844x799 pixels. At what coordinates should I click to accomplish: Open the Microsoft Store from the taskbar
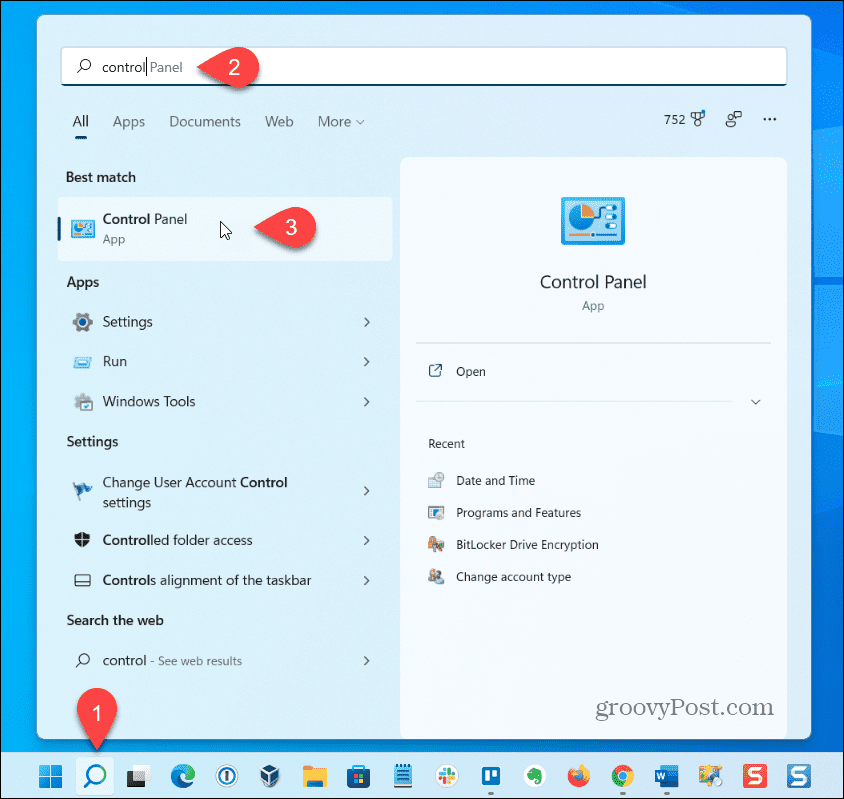[358, 775]
